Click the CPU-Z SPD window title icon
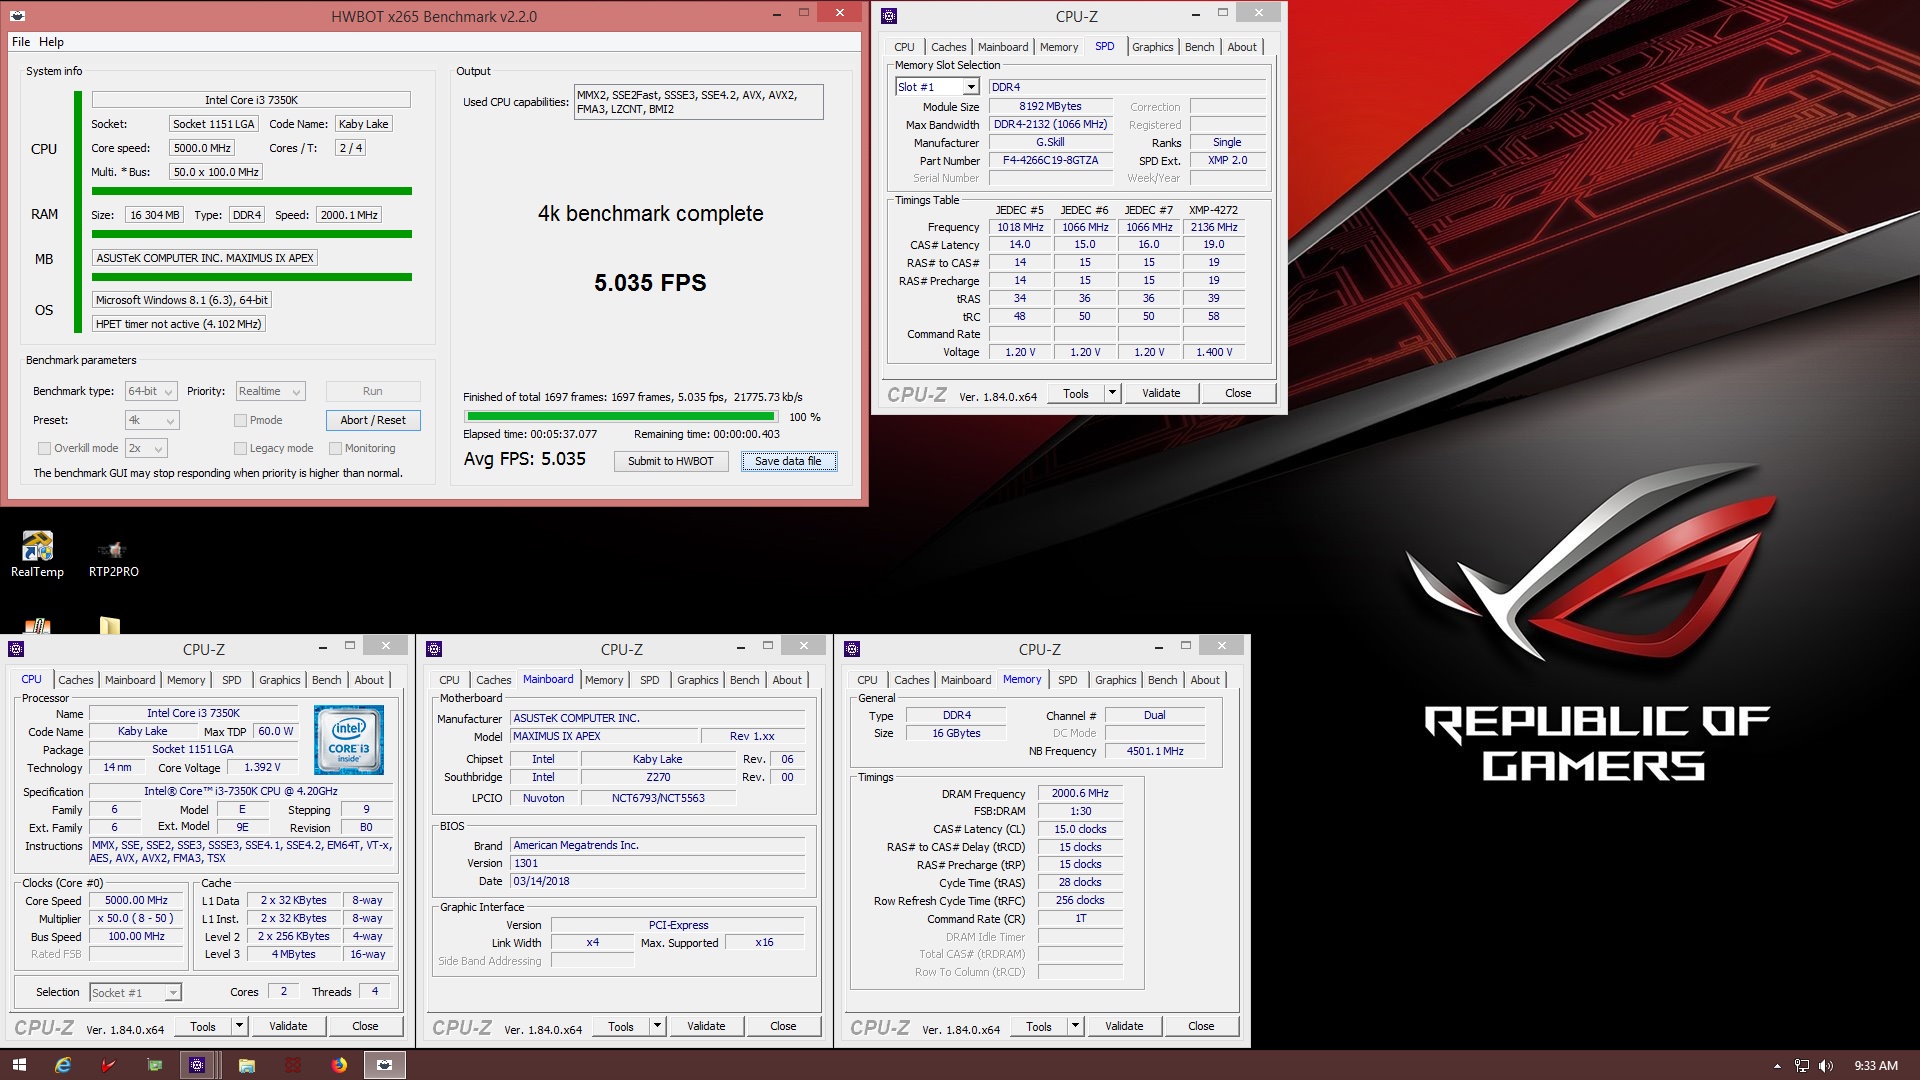The height and width of the screenshot is (1080, 1920). click(x=889, y=16)
